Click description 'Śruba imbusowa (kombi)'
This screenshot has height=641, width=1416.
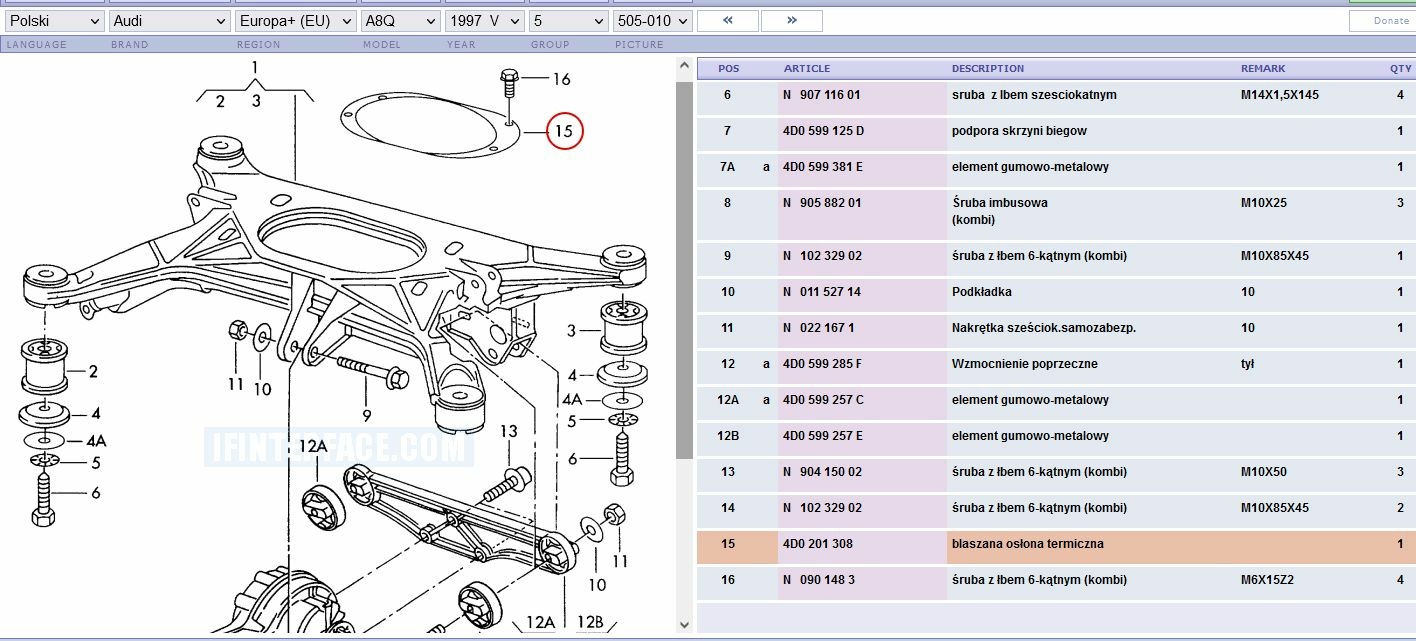(1000, 211)
